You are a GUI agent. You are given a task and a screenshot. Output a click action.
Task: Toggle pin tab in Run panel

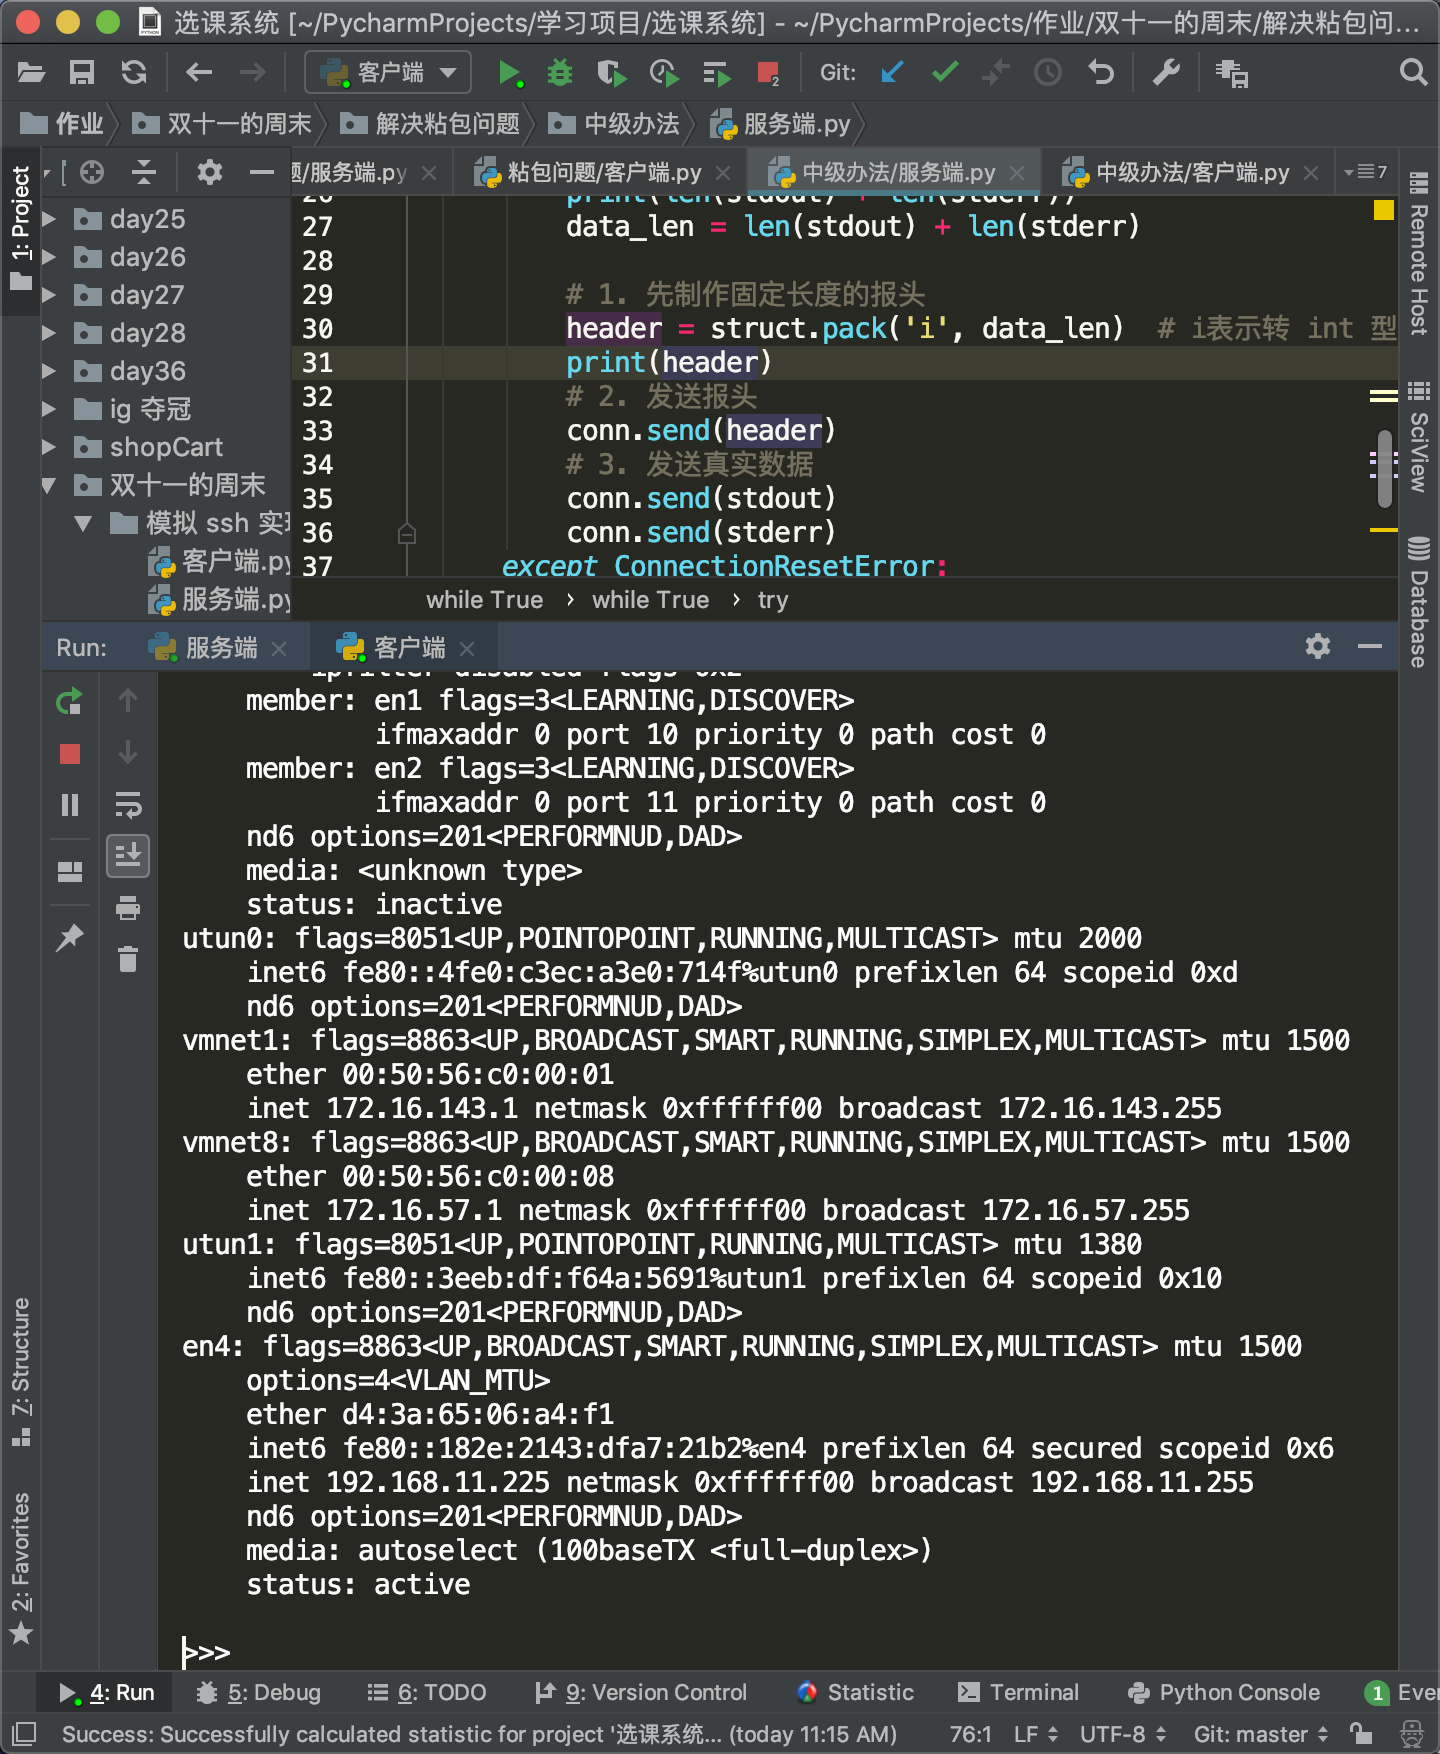(69, 938)
